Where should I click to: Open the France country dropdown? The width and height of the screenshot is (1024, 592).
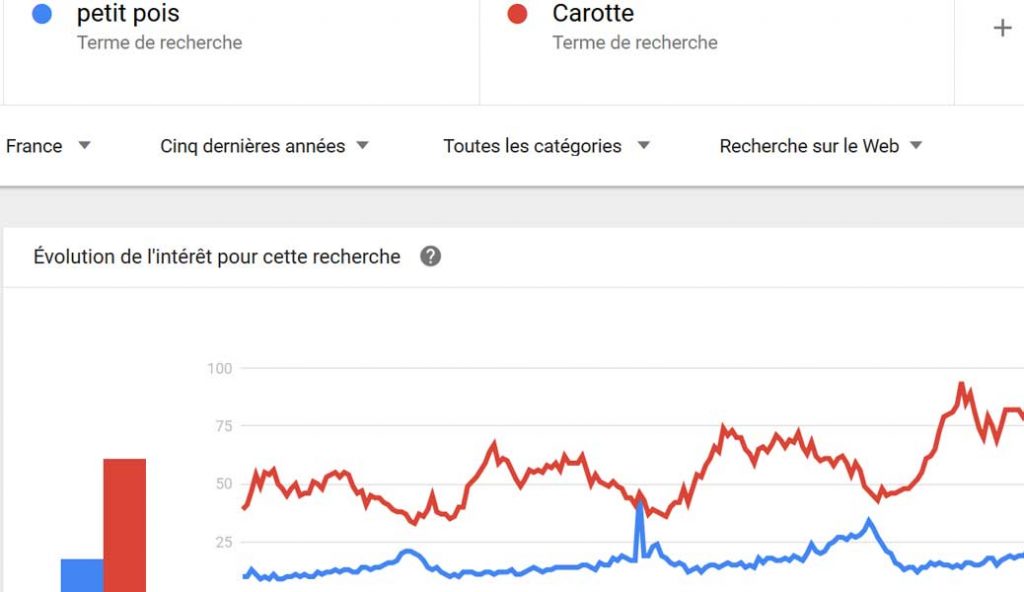[x=47, y=146]
